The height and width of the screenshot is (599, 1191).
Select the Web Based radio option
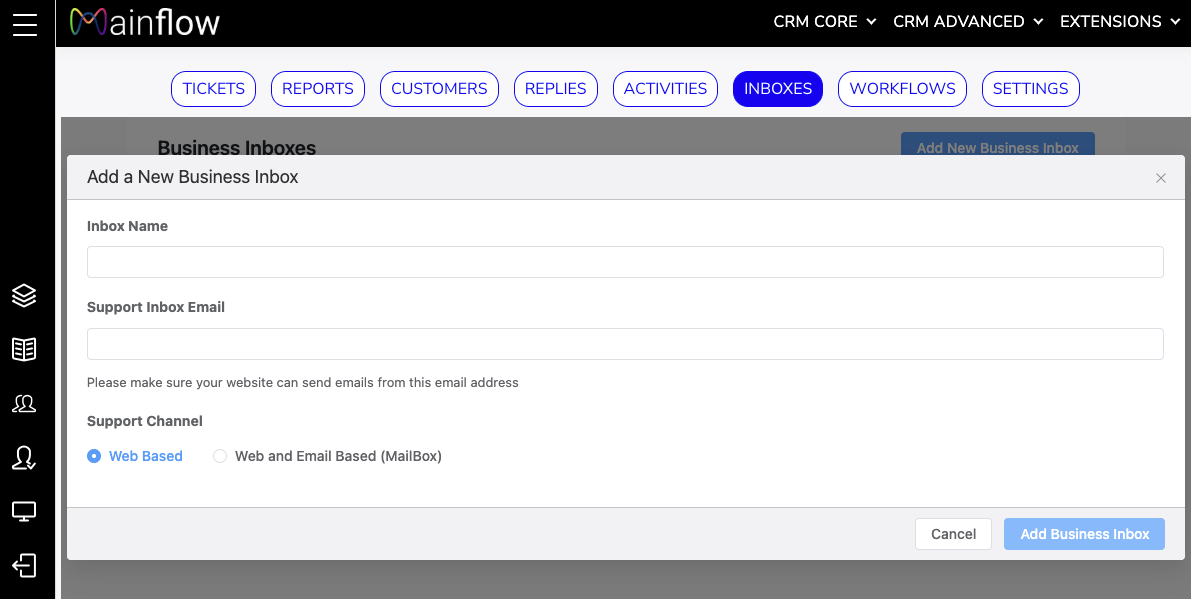pyautogui.click(x=94, y=456)
